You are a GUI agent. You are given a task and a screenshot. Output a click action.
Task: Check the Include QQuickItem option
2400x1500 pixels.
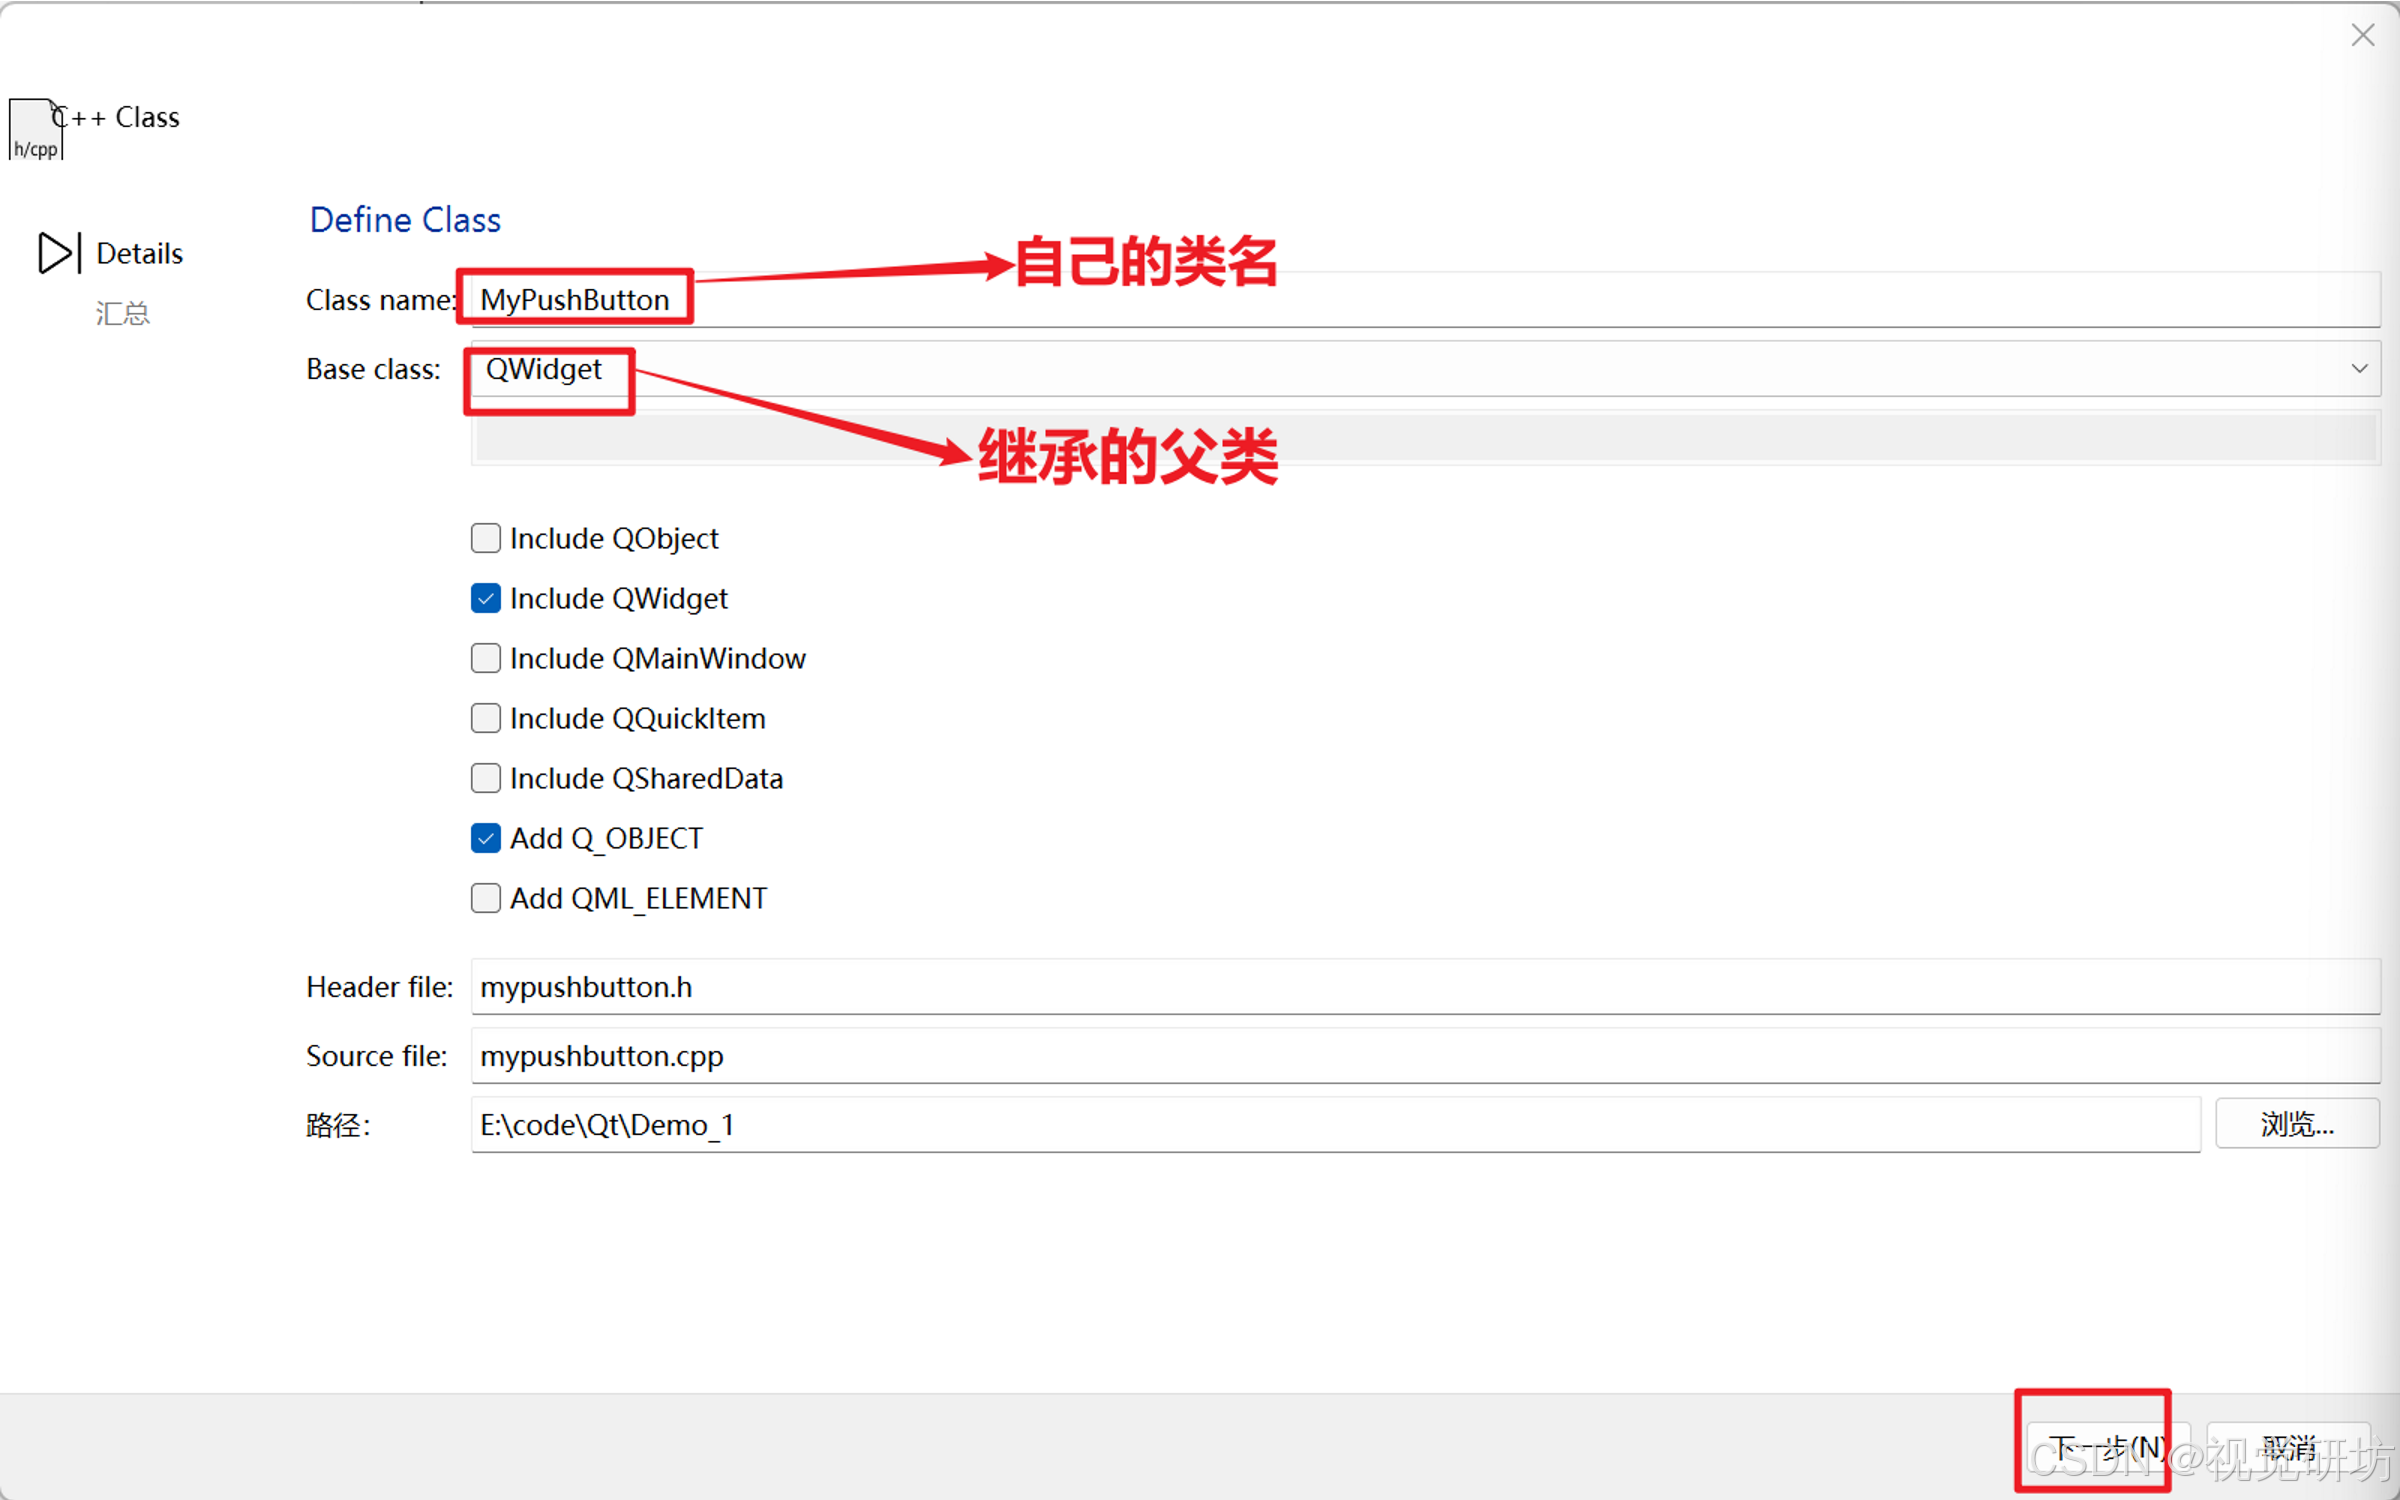[x=486, y=718]
